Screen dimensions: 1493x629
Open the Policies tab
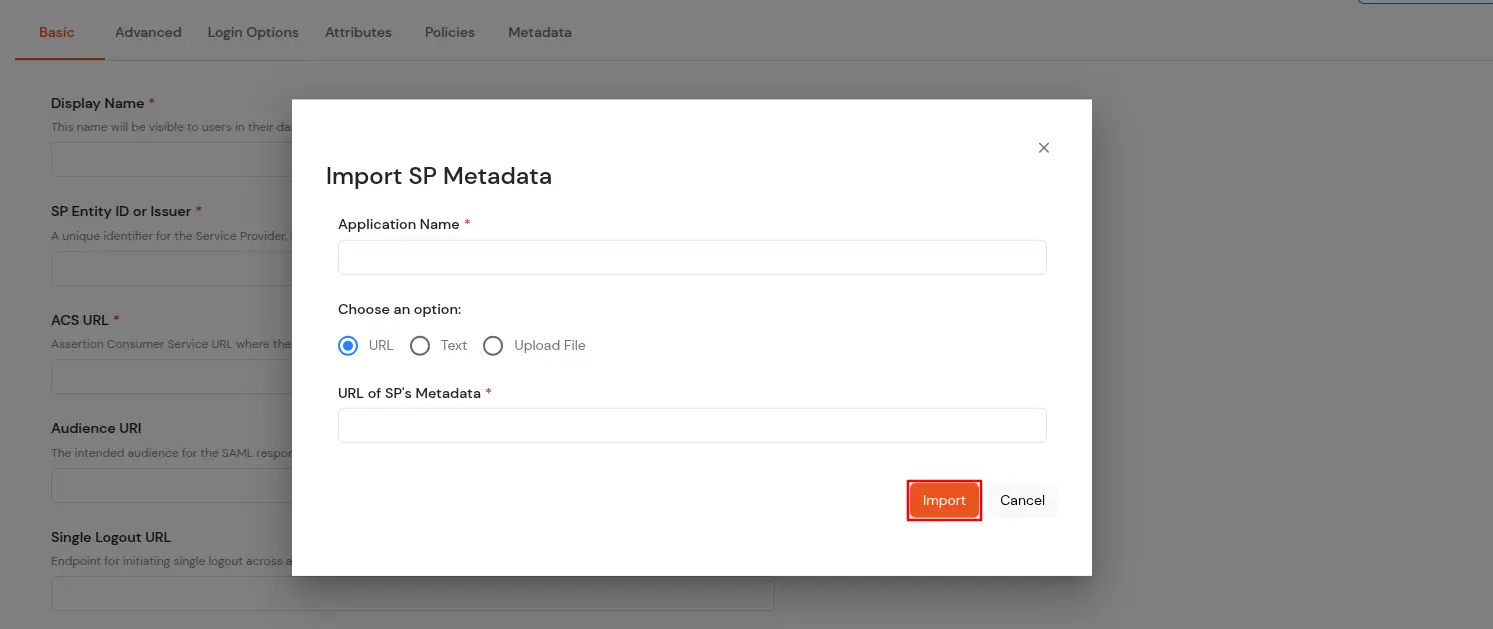[448, 31]
